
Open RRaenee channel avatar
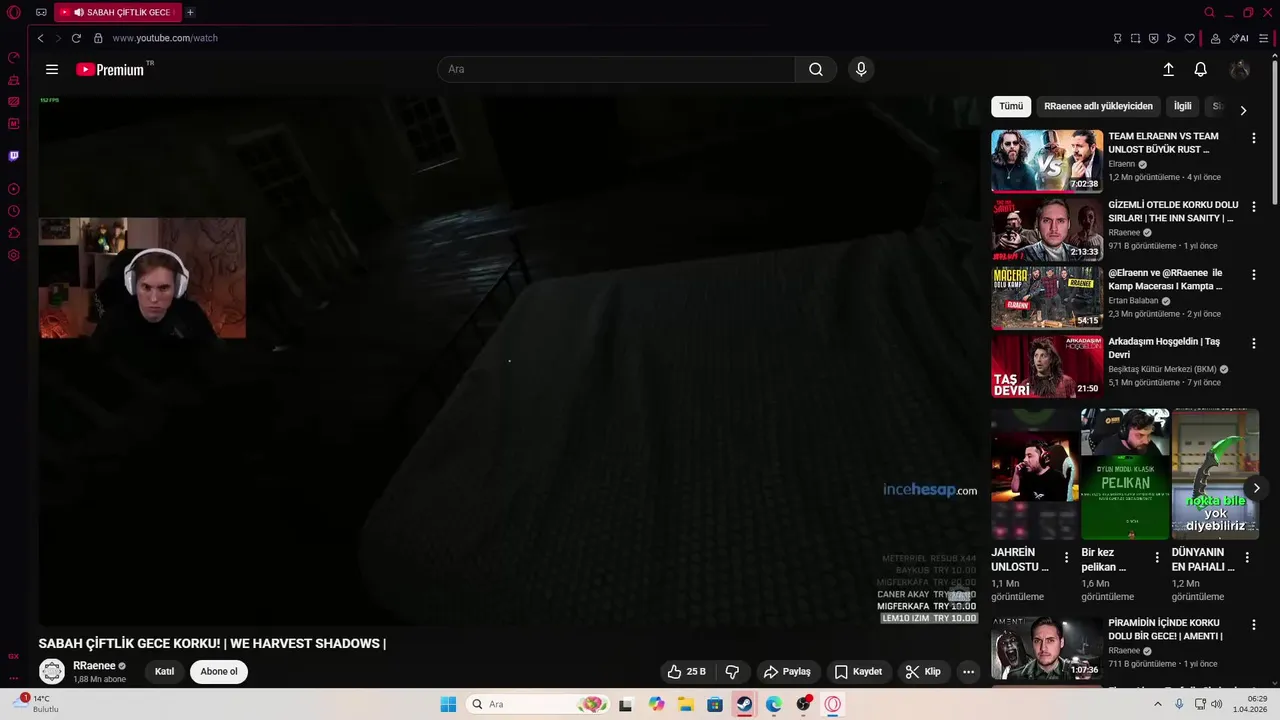pyautogui.click(x=52, y=672)
